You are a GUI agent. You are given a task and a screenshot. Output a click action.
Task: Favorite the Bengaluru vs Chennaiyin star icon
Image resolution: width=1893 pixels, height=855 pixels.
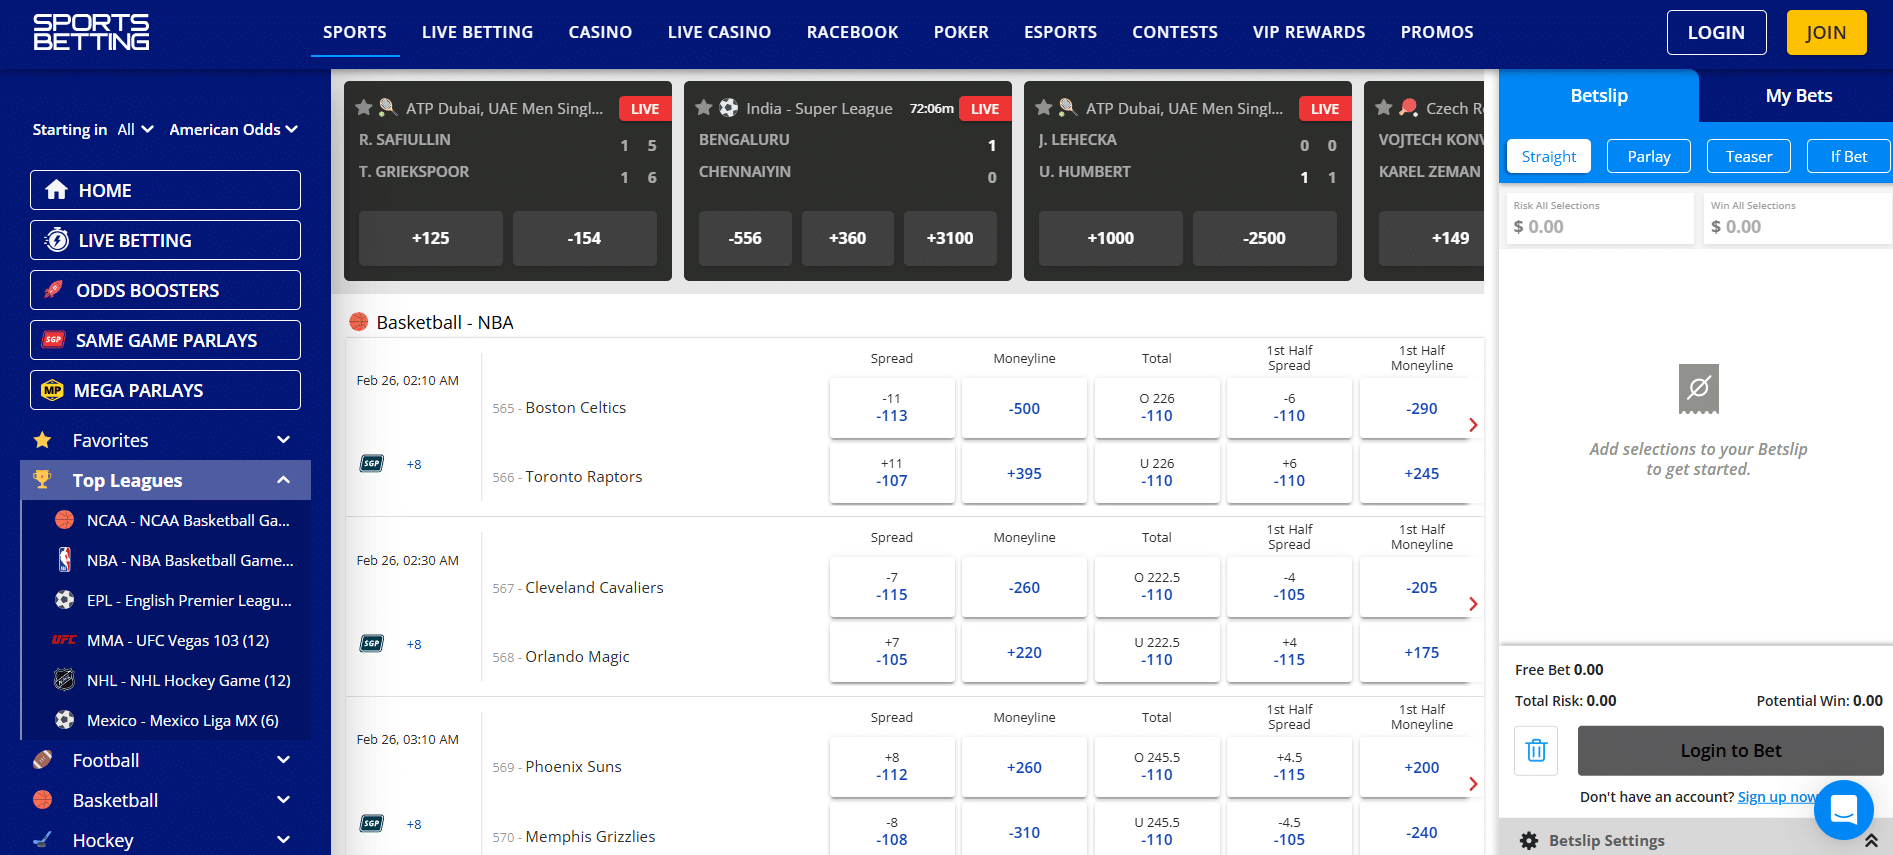pos(704,107)
